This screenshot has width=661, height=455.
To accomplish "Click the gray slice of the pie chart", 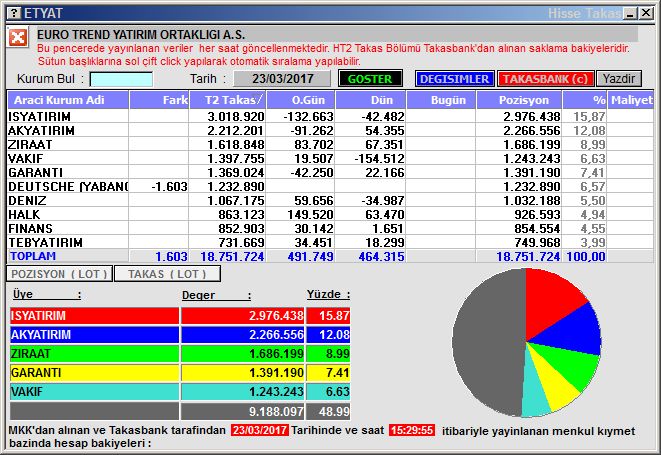I will [487, 342].
